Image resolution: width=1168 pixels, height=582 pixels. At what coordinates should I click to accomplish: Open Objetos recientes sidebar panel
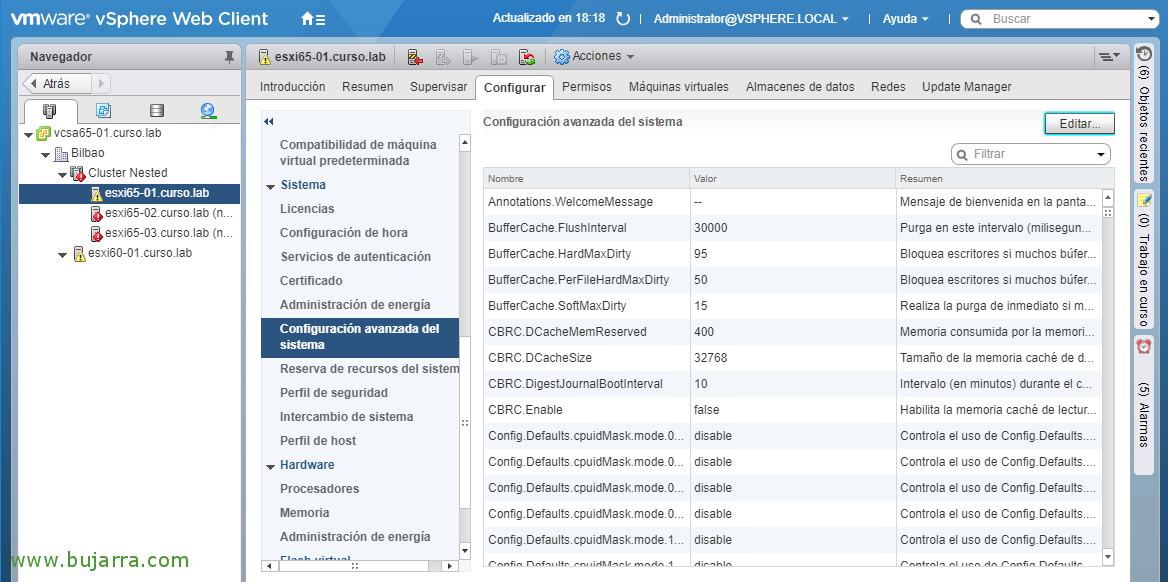[x=1143, y=113]
